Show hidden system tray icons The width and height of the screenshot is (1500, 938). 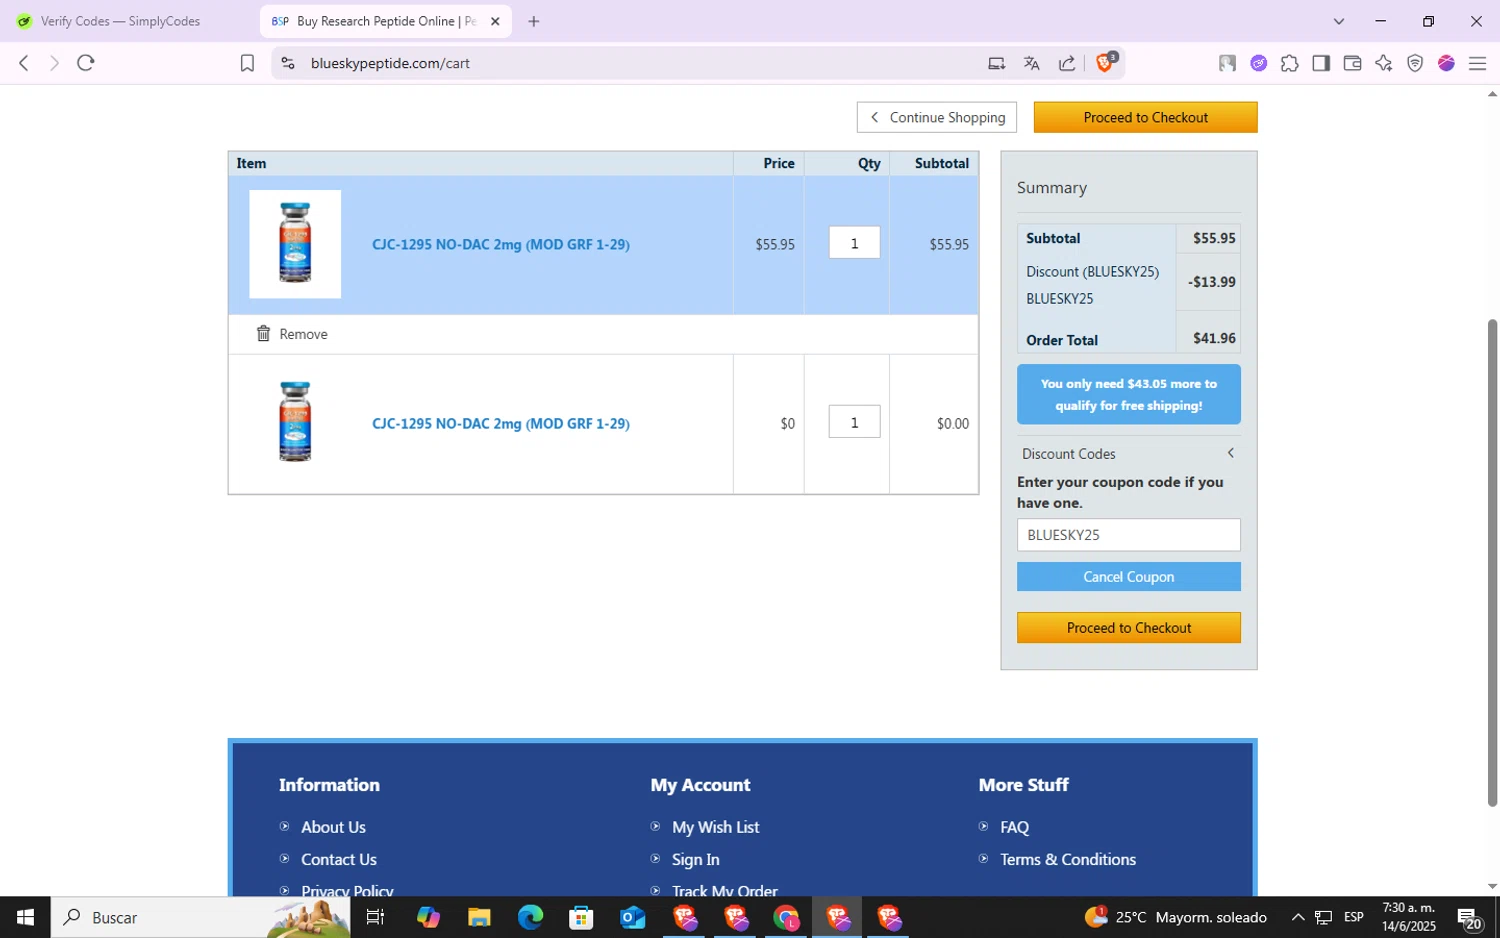[1298, 917]
